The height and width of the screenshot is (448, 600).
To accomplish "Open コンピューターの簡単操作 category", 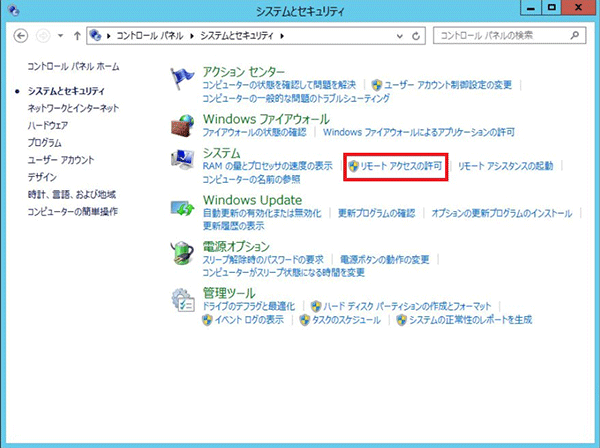I will pos(73,212).
